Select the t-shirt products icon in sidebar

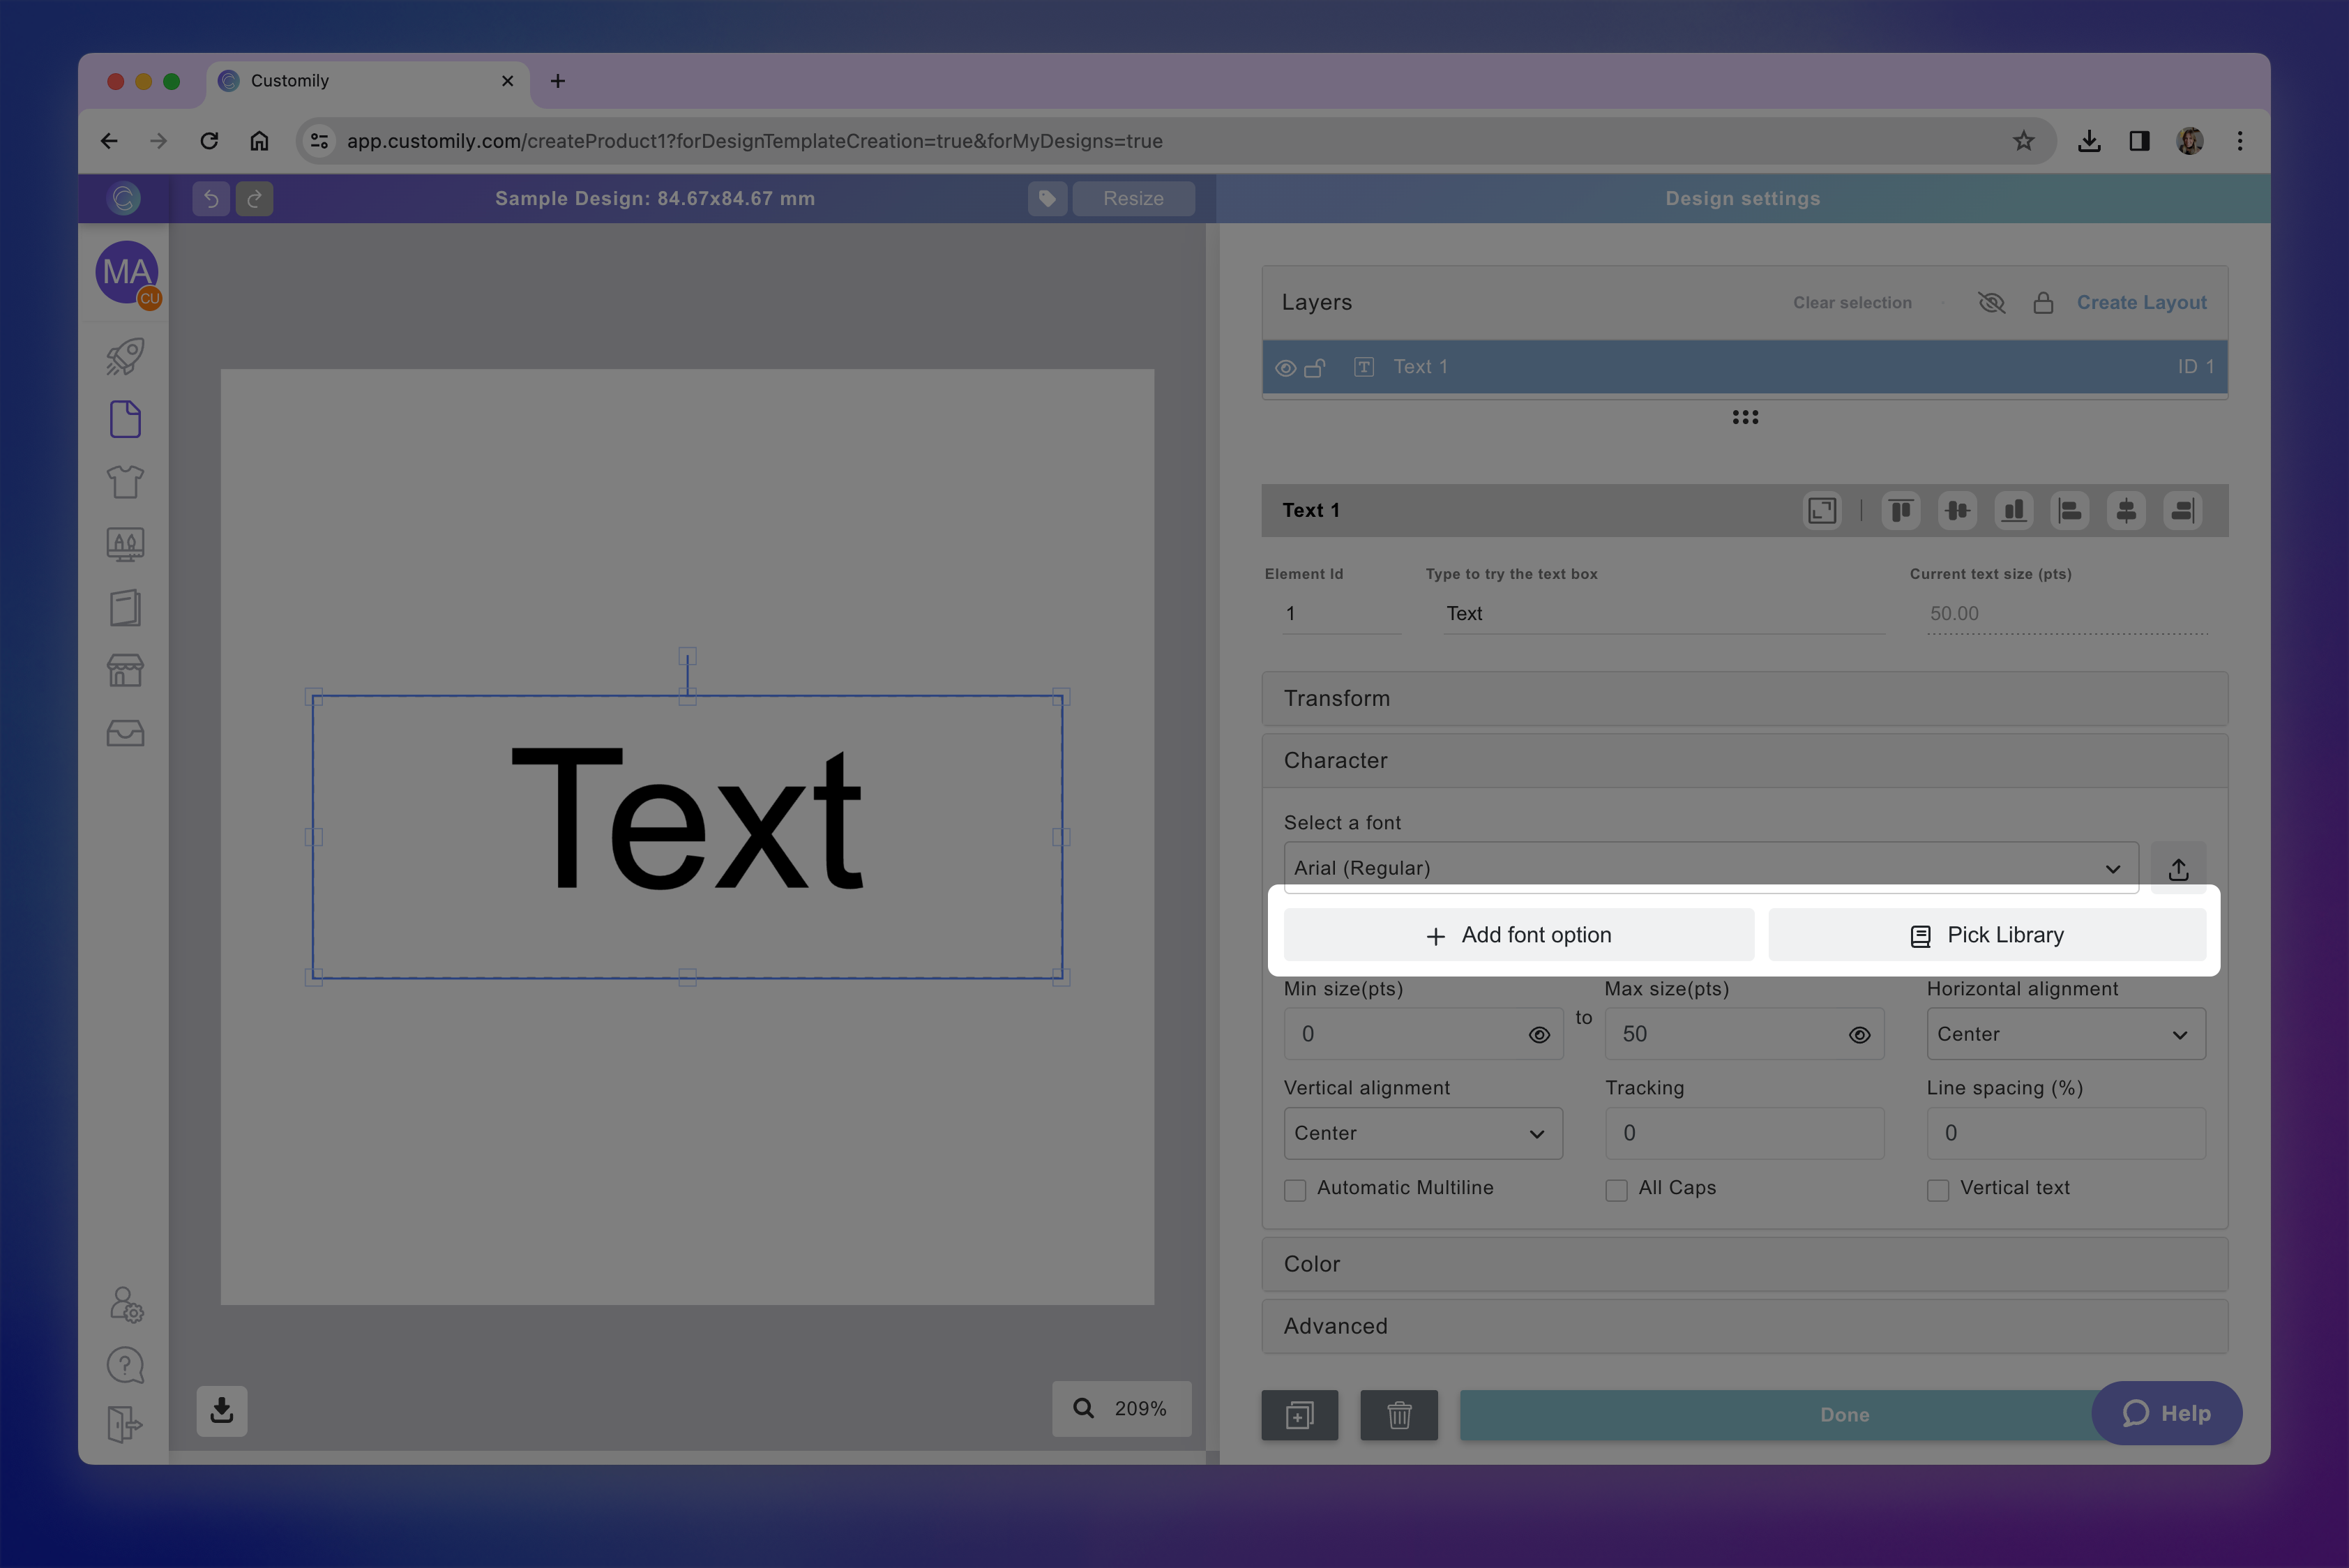(124, 481)
